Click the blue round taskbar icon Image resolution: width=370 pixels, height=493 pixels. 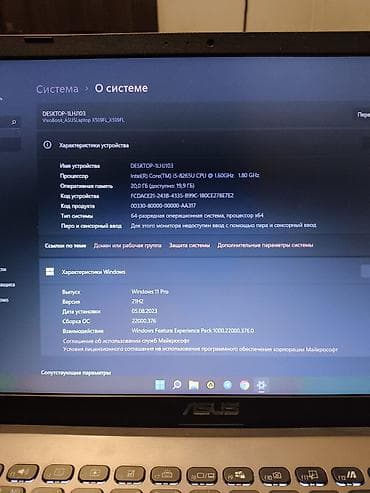pos(228,385)
